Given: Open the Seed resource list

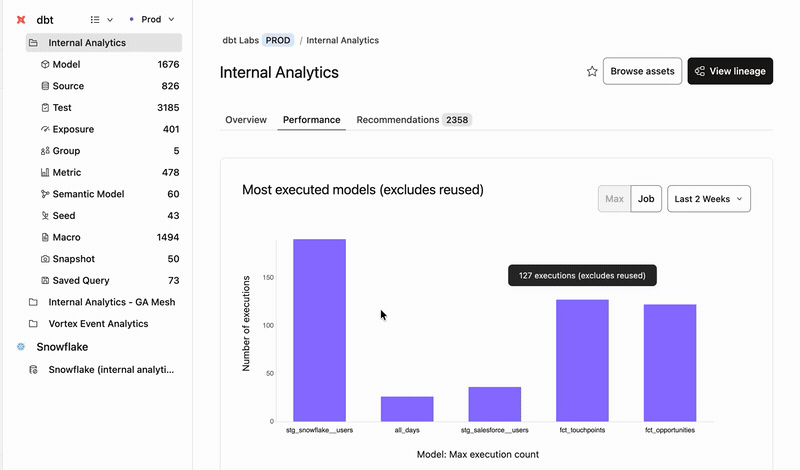Looking at the screenshot, I should [x=110, y=215].
